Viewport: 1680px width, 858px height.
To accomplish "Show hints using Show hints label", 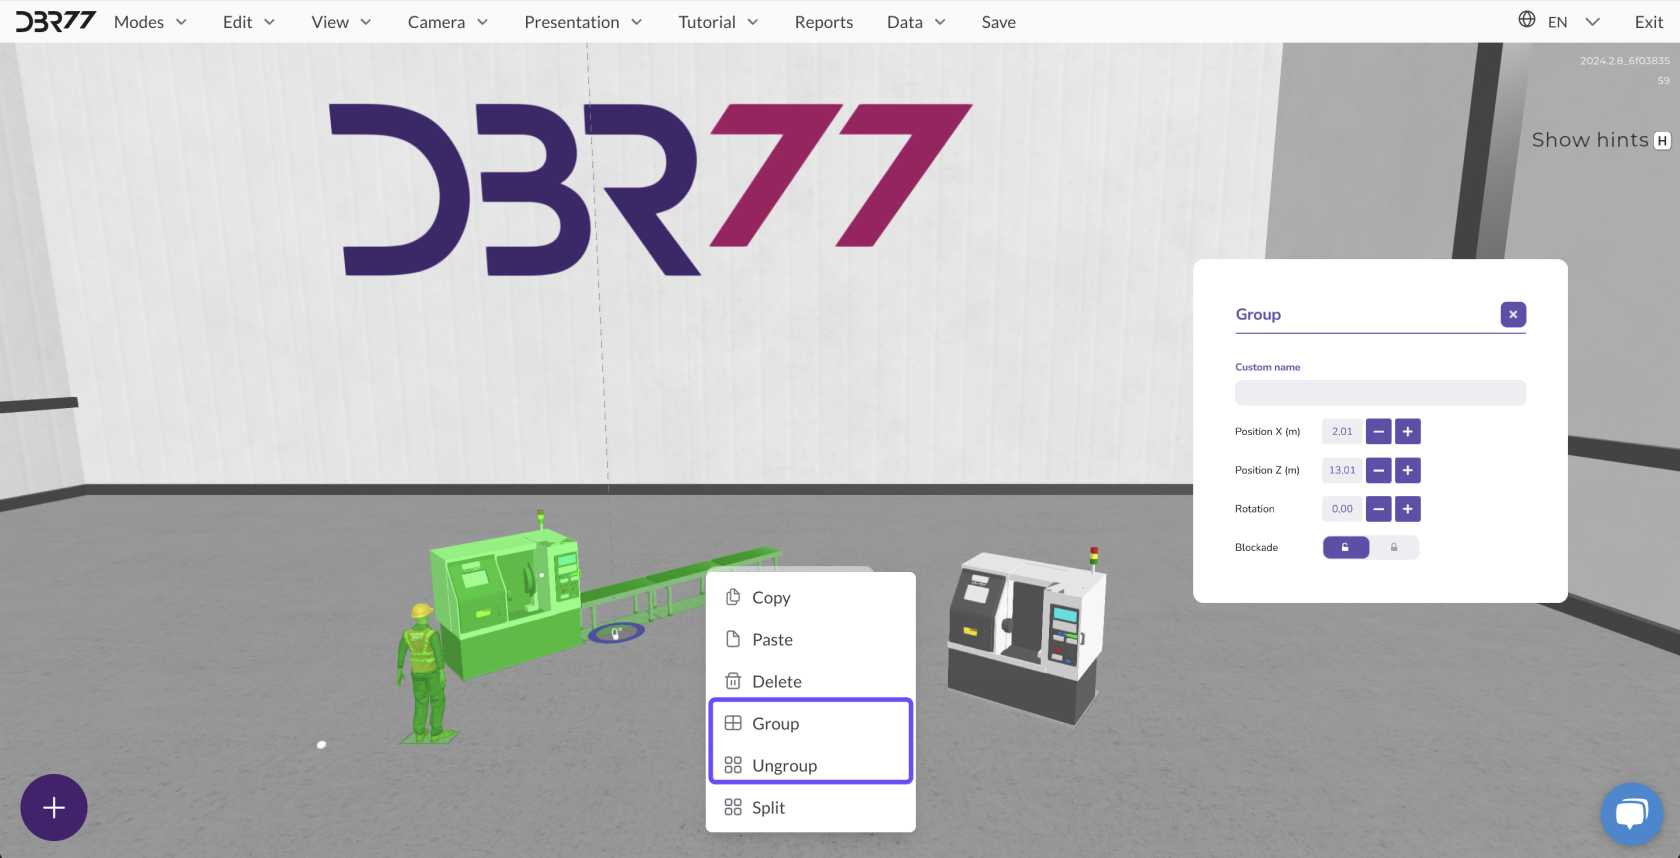I will (1589, 140).
